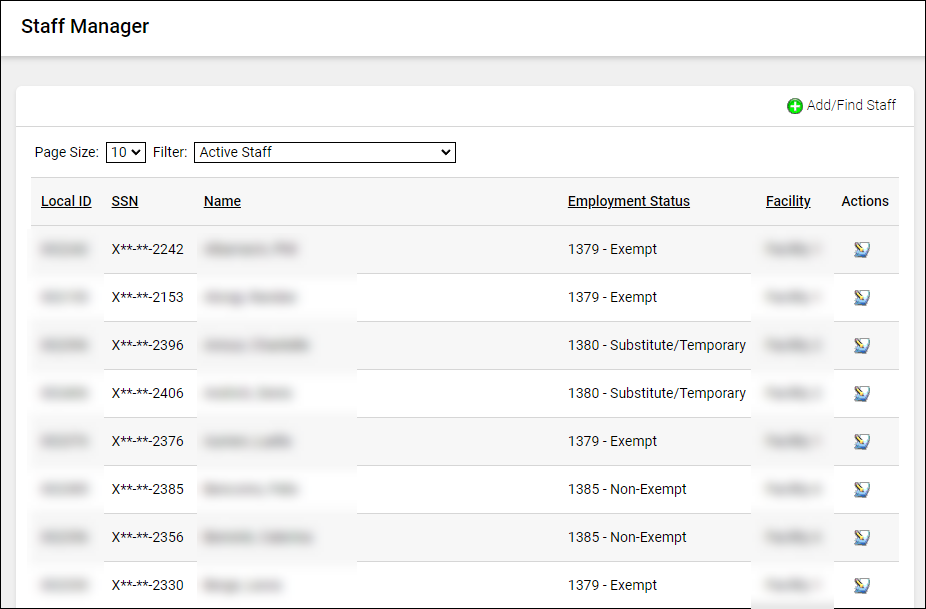926x609 pixels.
Task: Sort staff list by Name column
Action: click(222, 201)
